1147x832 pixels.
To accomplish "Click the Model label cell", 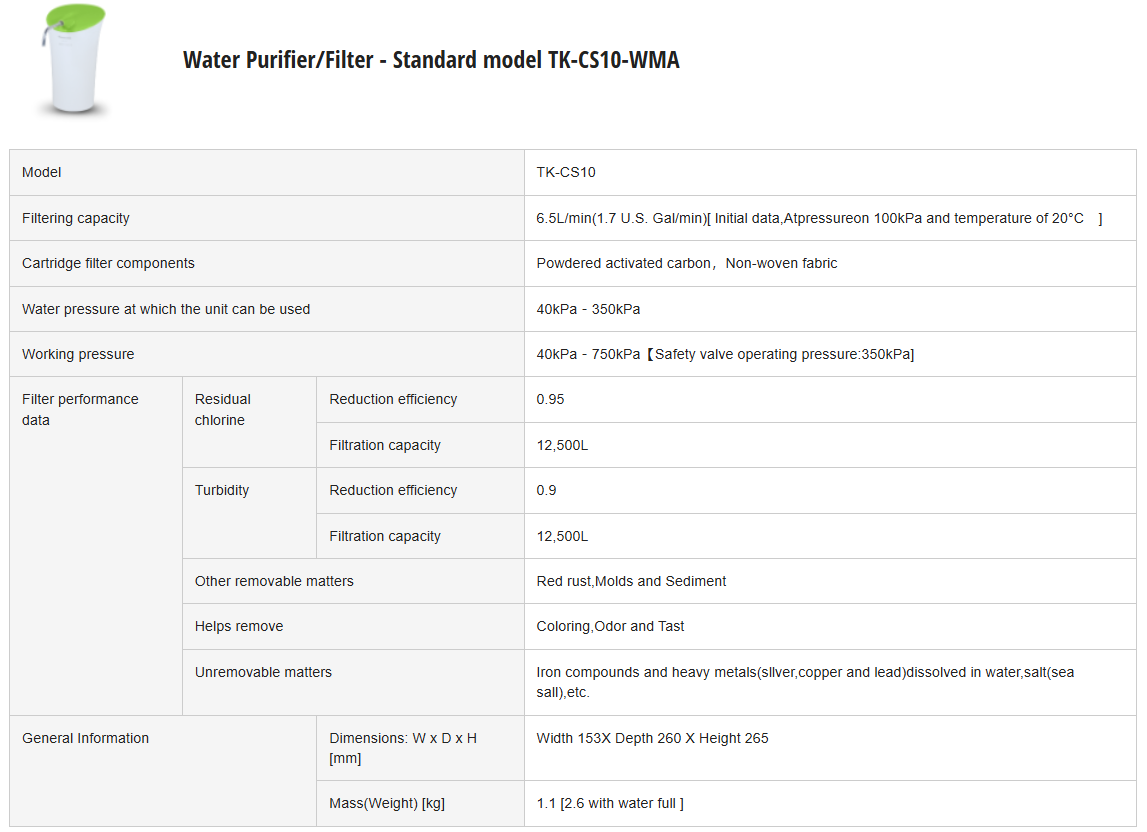I will (42, 172).
